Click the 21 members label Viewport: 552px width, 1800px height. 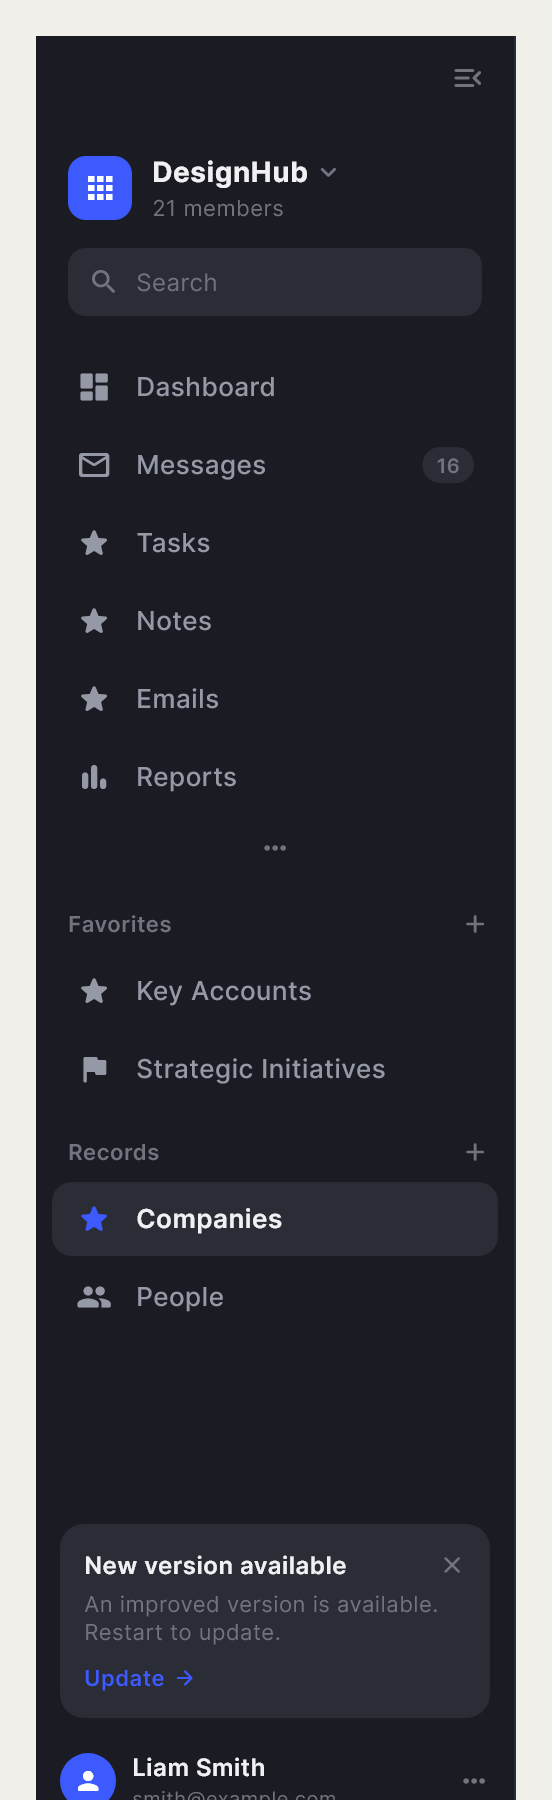[x=218, y=209]
